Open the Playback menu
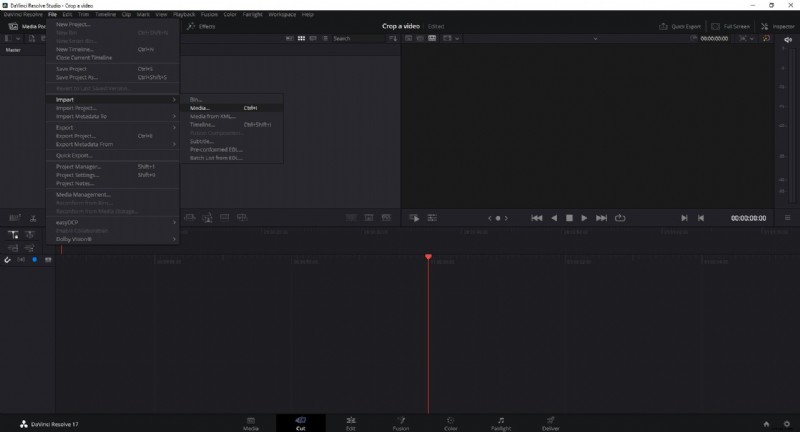Screen dimensions: 800x432 [184, 14]
